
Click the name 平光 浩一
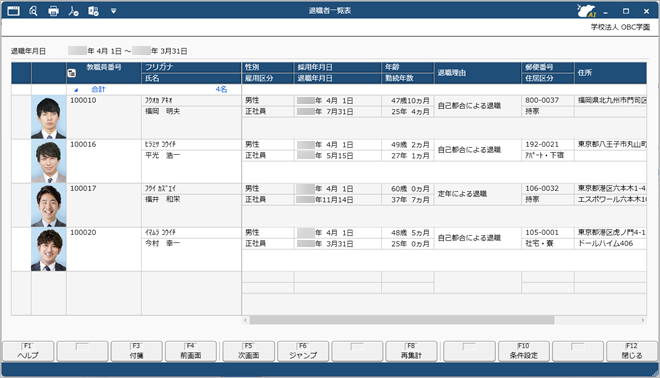tap(162, 155)
